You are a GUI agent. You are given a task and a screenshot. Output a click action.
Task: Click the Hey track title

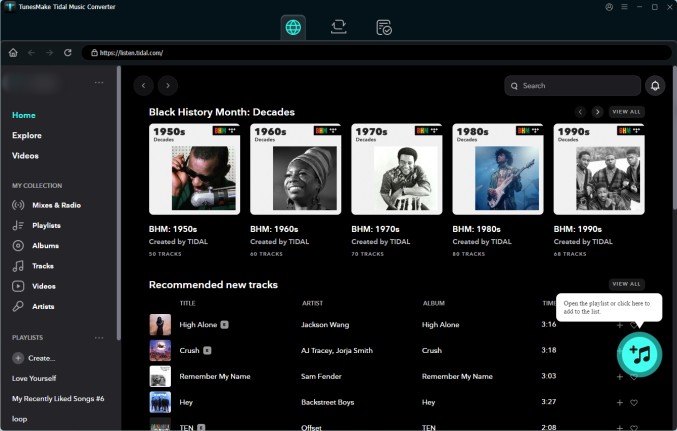[x=186, y=402]
